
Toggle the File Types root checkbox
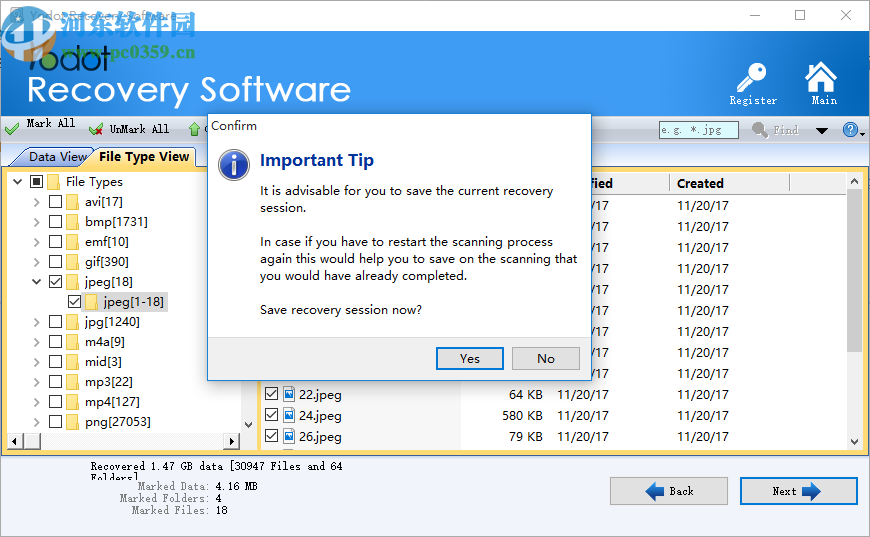[x=36, y=182]
